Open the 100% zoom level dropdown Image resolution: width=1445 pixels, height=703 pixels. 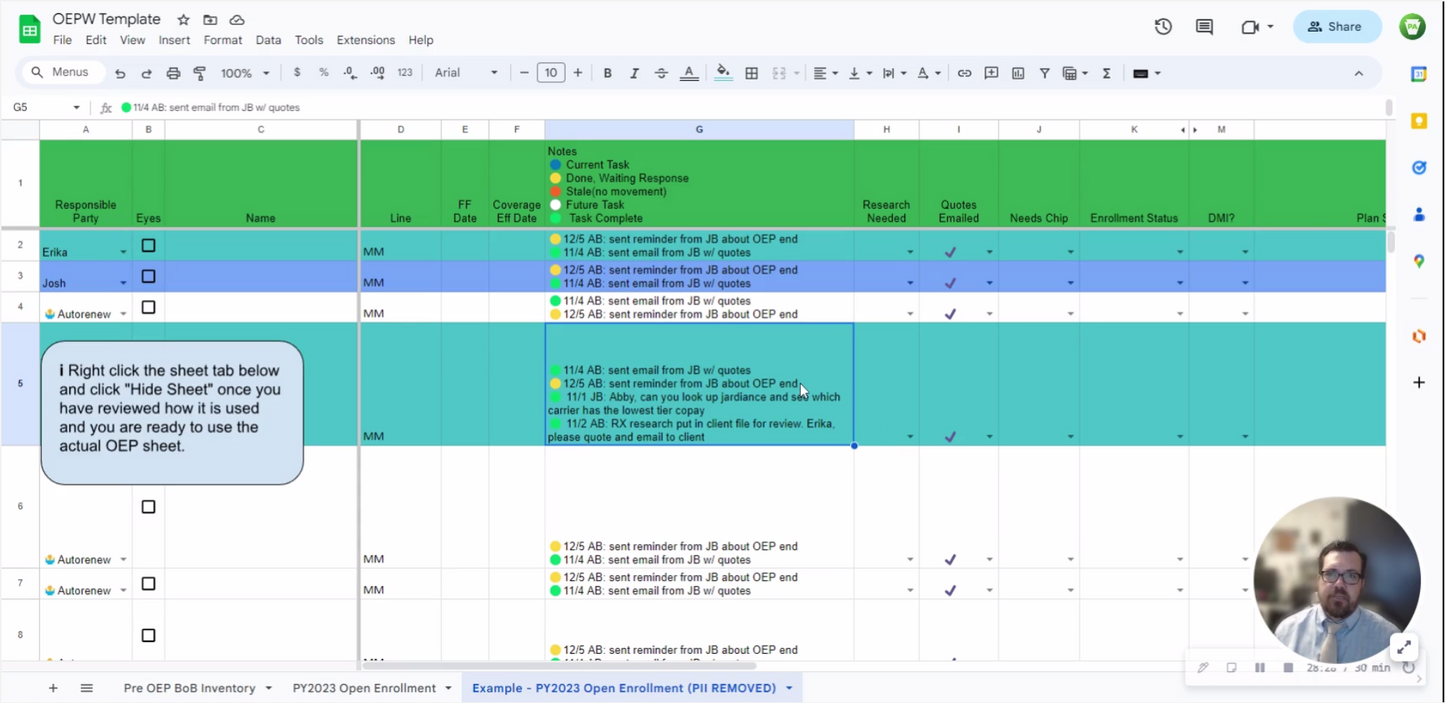click(x=245, y=73)
